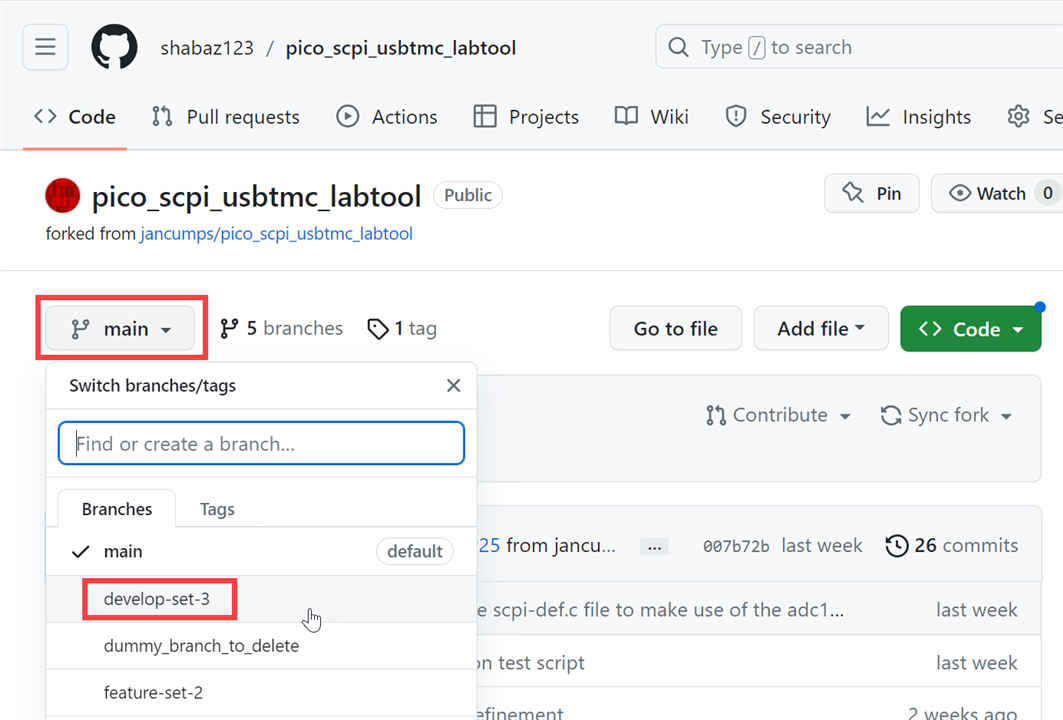1063x720 pixels.
Task: Open upstream jancumps/pico_scpi_usbtmc_labtool link
Action: (x=277, y=234)
